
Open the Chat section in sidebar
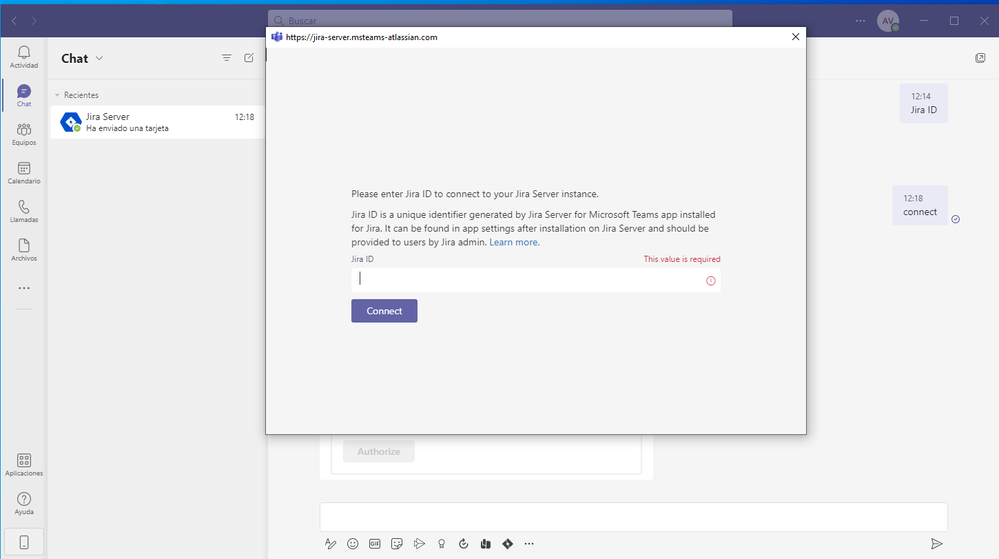click(x=24, y=96)
